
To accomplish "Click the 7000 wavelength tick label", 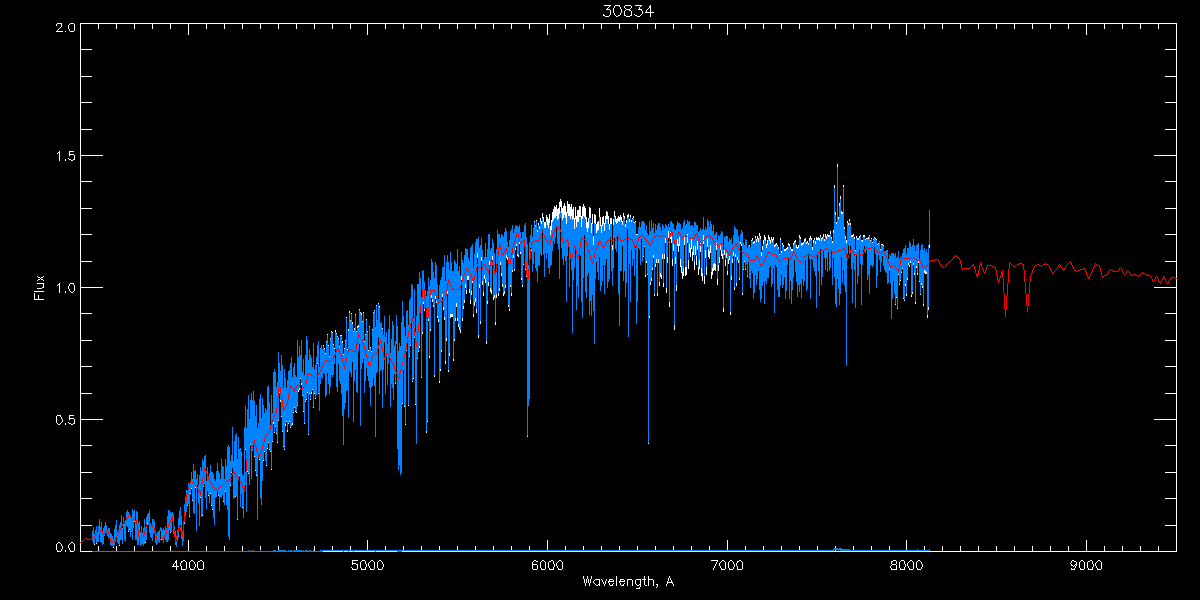I will pos(727,565).
